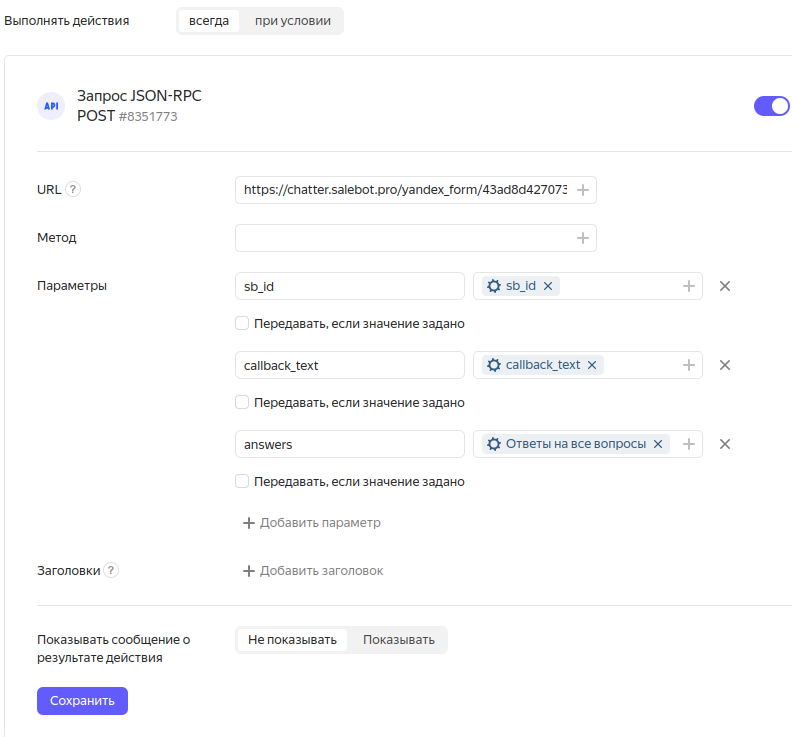Delete the sb_id parameter row

point(725,286)
